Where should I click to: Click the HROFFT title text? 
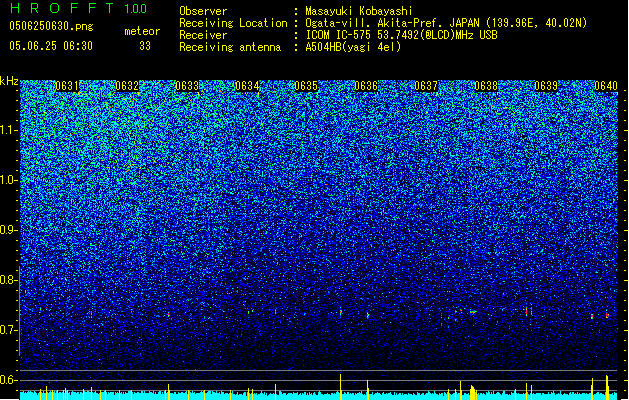tap(62, 8)
